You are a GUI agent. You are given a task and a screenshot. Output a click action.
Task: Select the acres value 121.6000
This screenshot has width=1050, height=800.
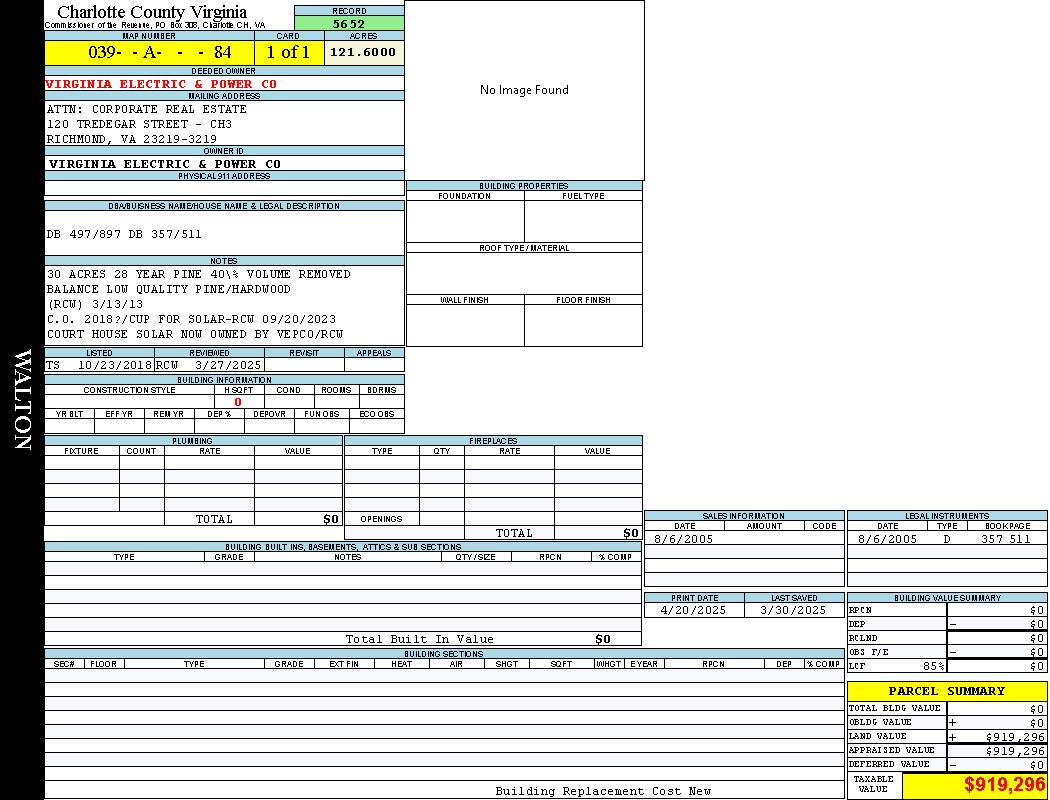(x=363, y=52)
